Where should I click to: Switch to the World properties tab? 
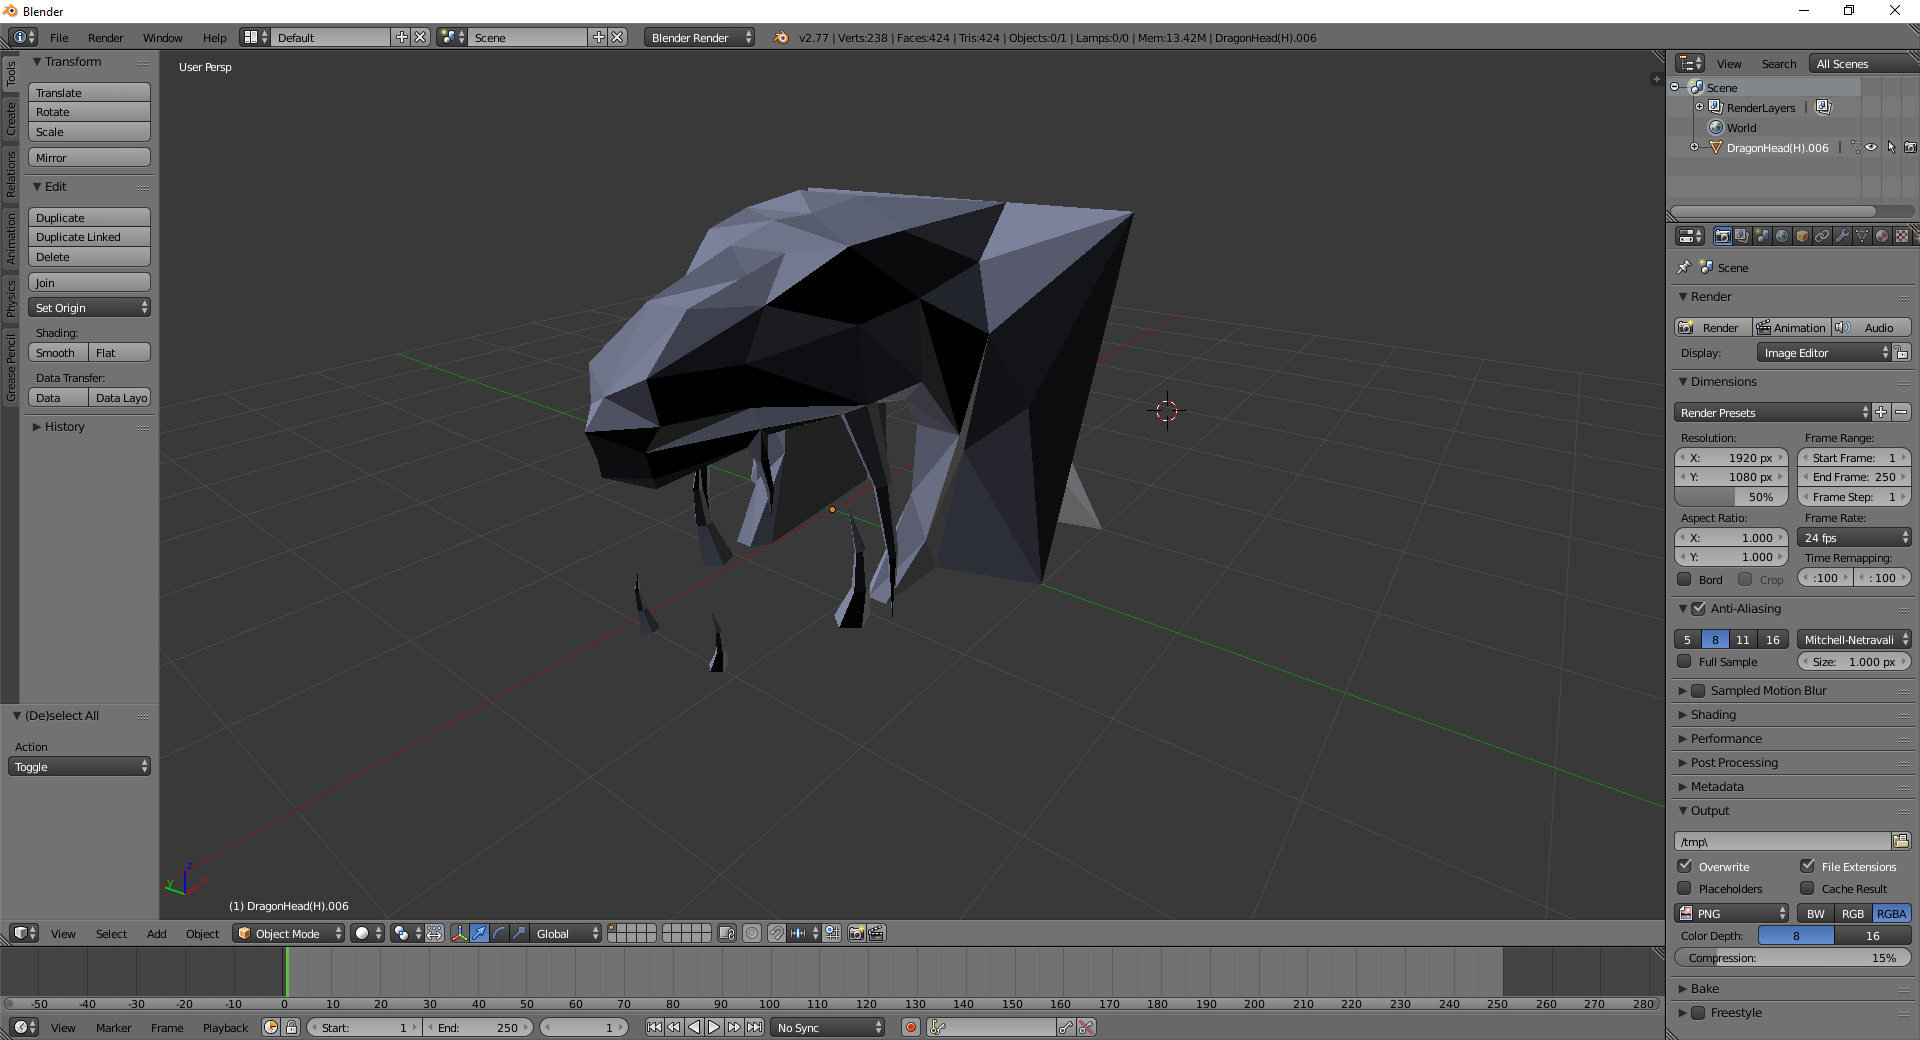point(1782,236)
